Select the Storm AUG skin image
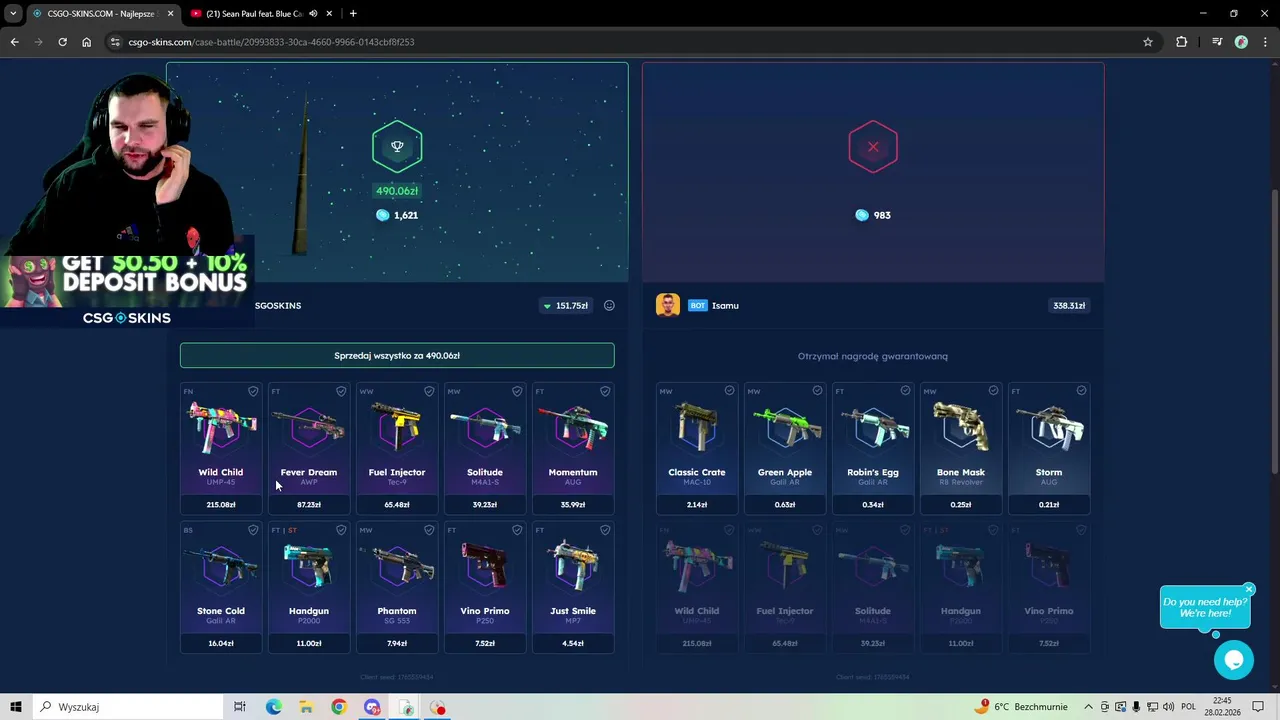 (x=1049, y=428)
